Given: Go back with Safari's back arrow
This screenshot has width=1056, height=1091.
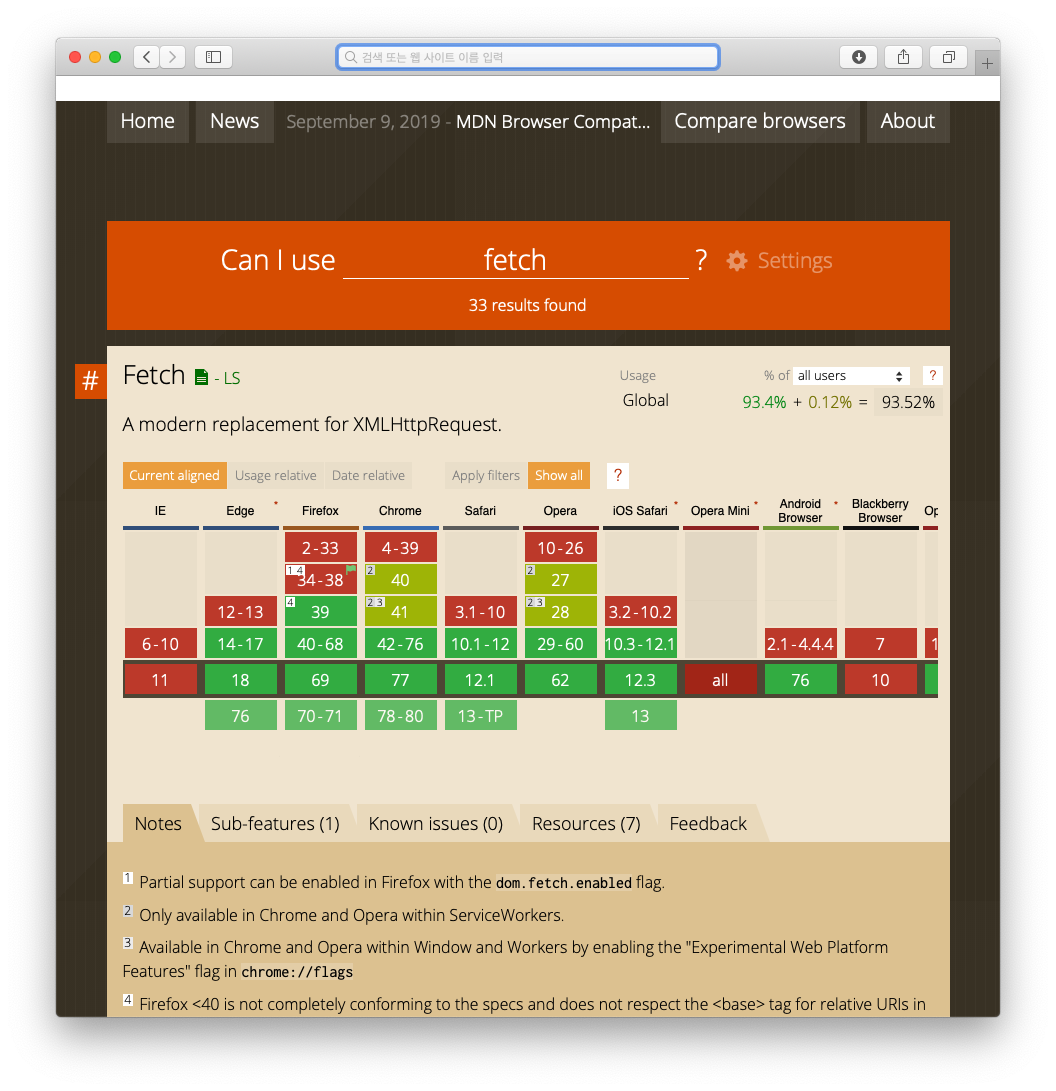Looking at the screenshot, I should click(x=147, y=57).
